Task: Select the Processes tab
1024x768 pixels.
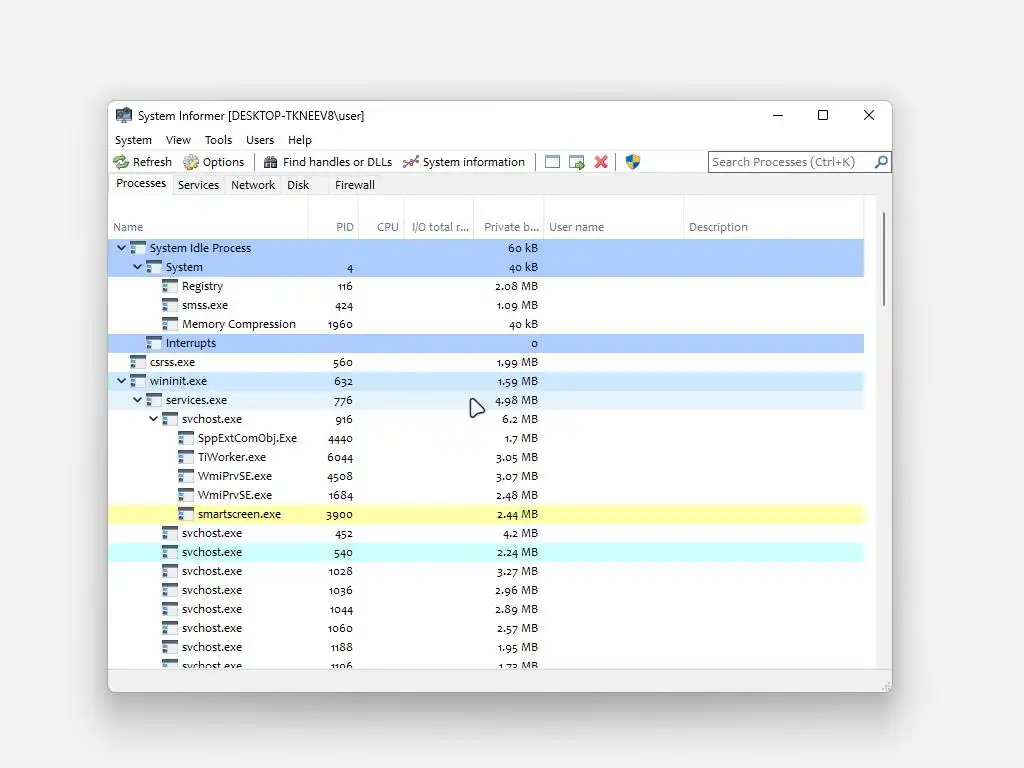Action: pyautogui.click(x=141, y=184)
